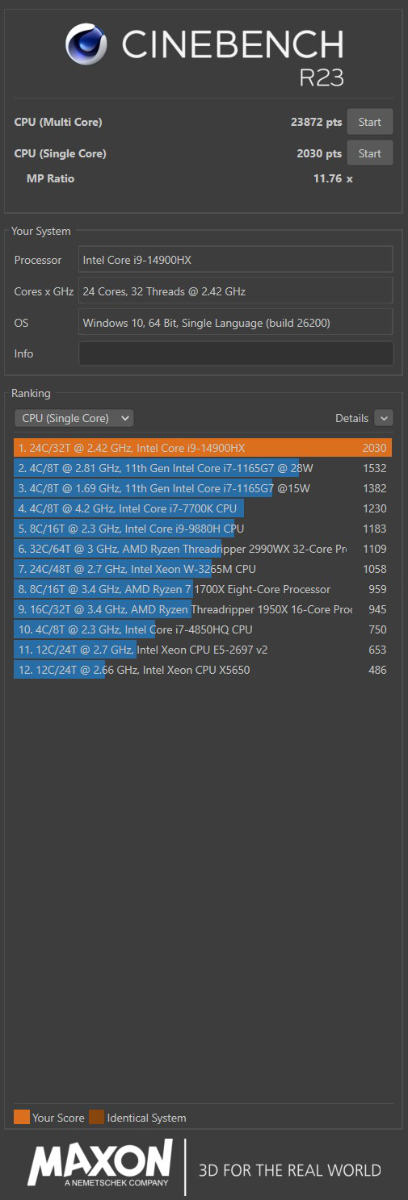
Task: Click the Processor field Intel Core i9-14900HX
Action: pos(236,261)
